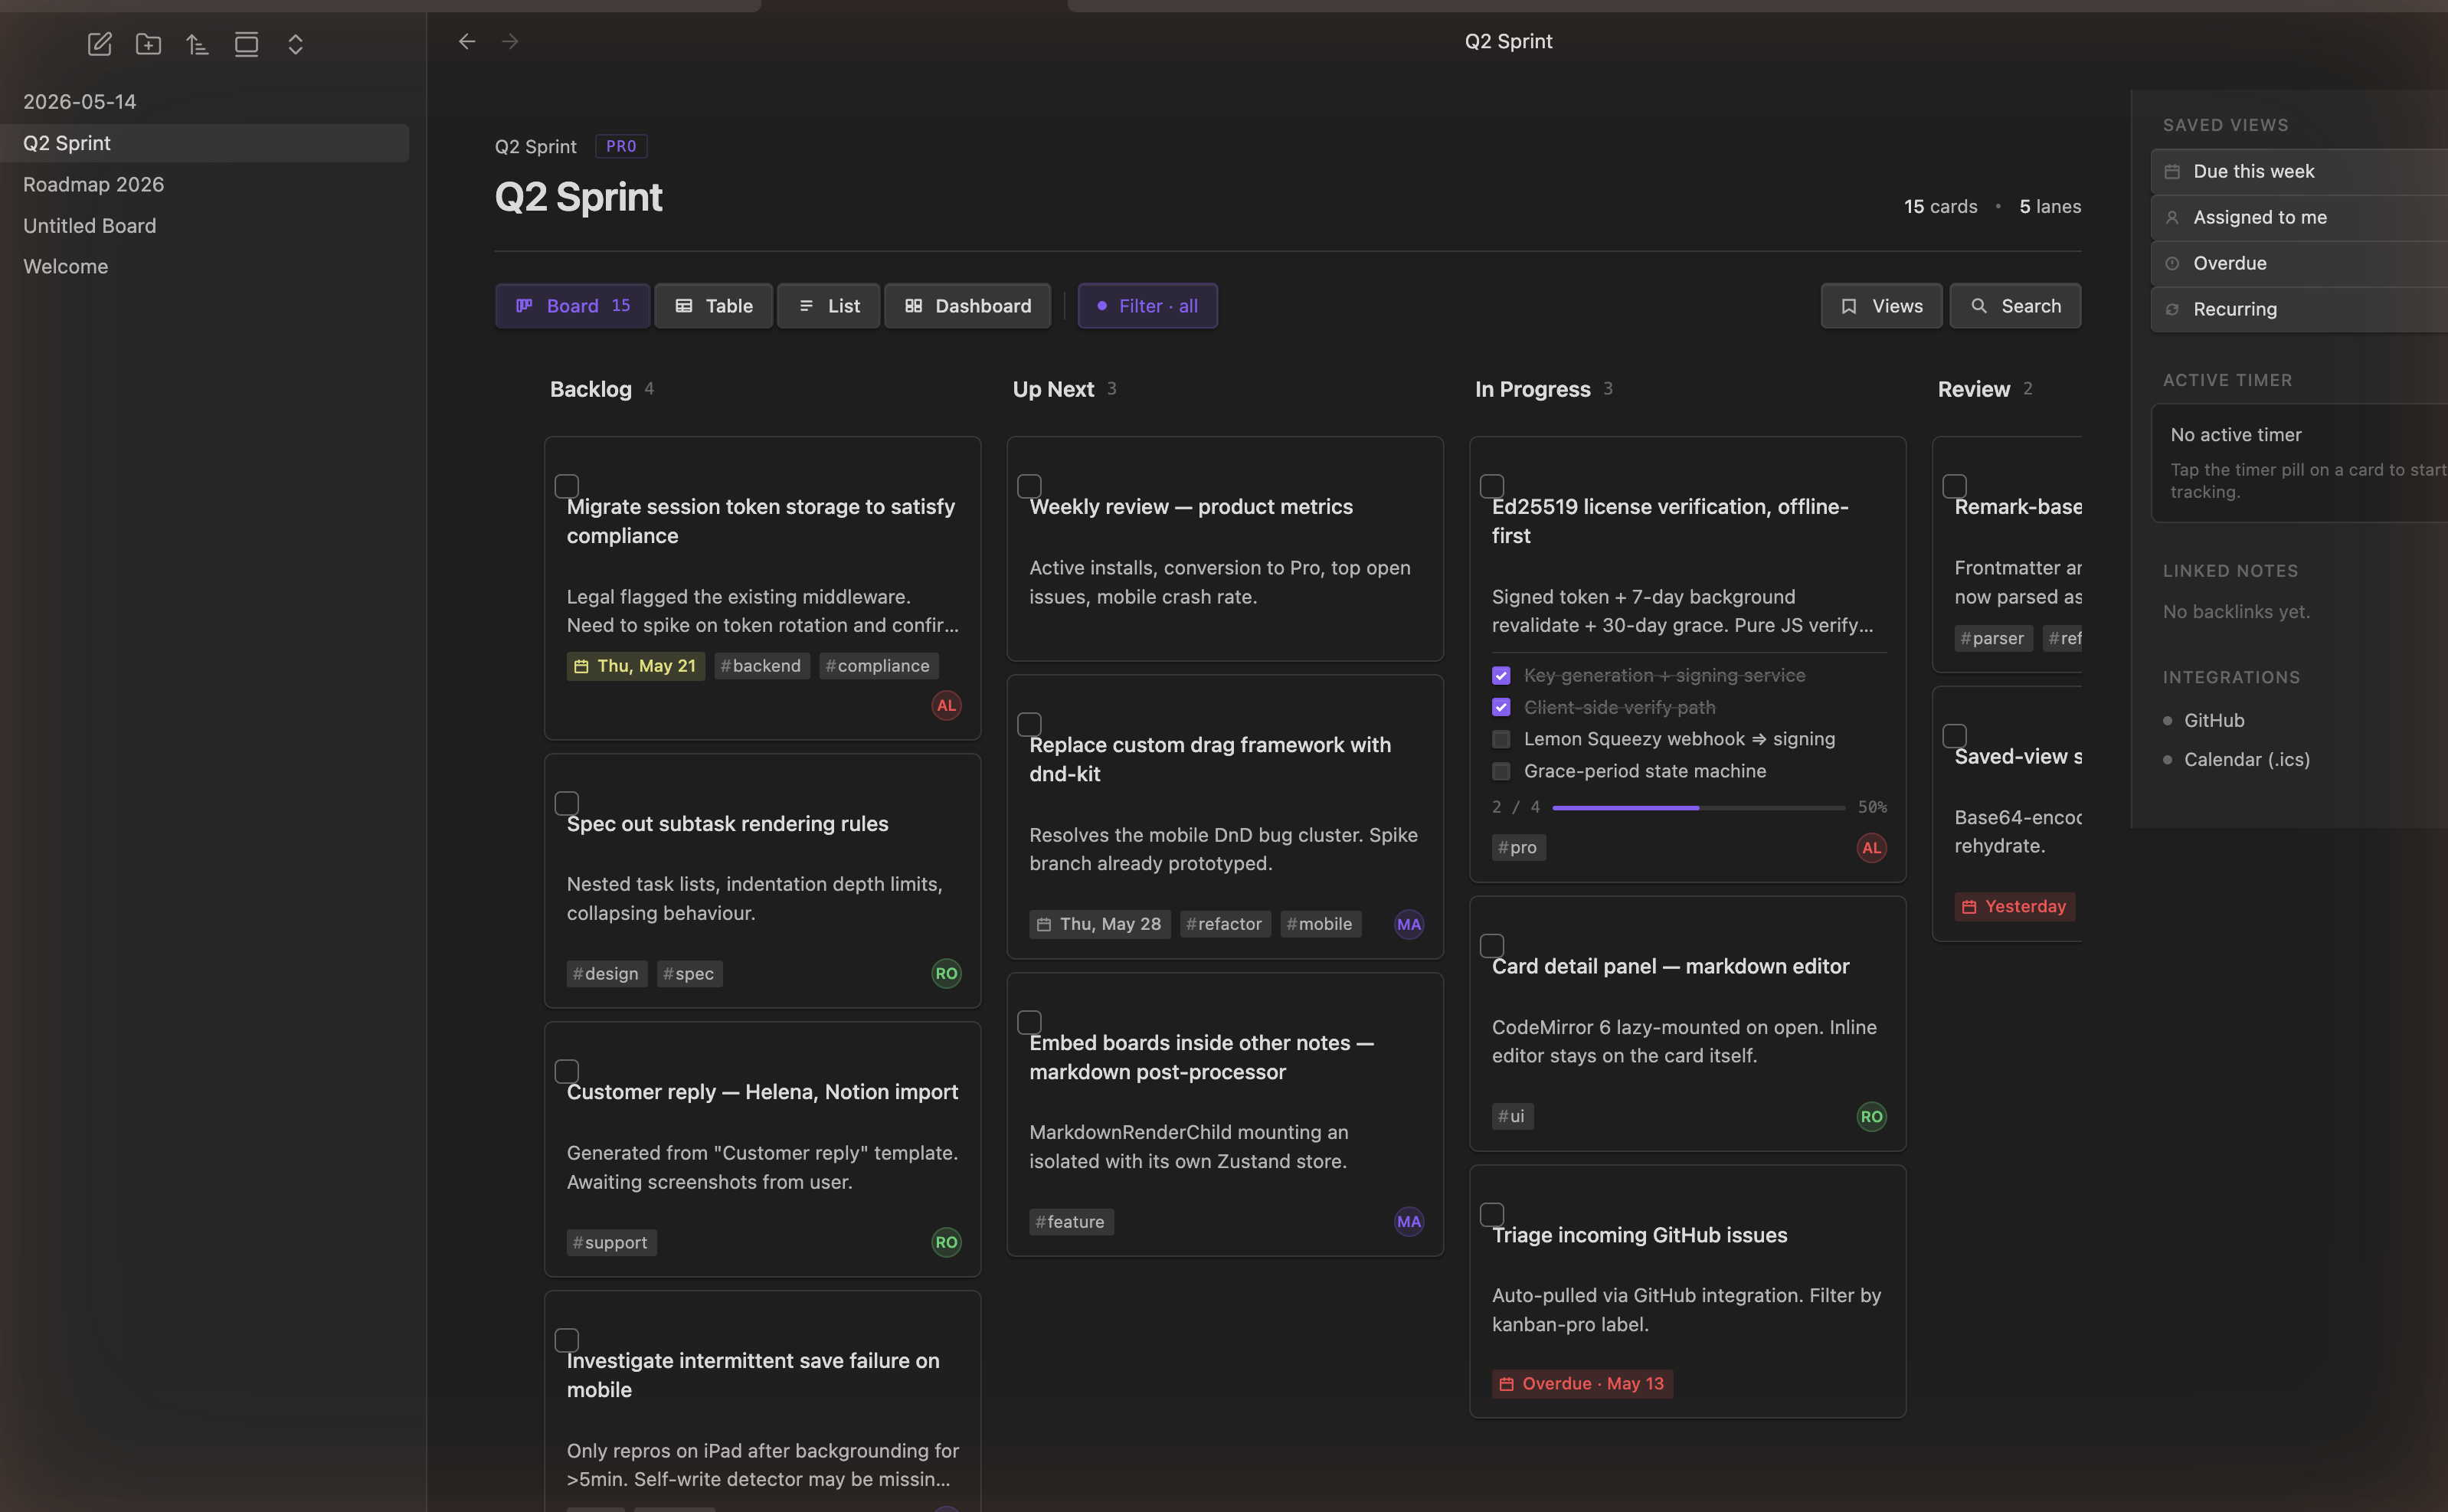Expand or collapse all folders icon
Screen dimensions: 2448x1512
coord(295,44)
